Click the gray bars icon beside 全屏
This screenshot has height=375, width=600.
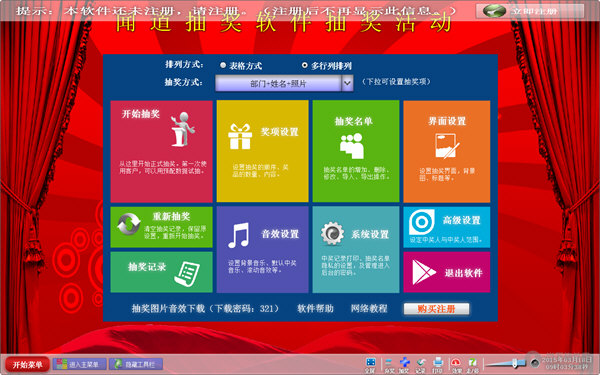tap(389, 364)
